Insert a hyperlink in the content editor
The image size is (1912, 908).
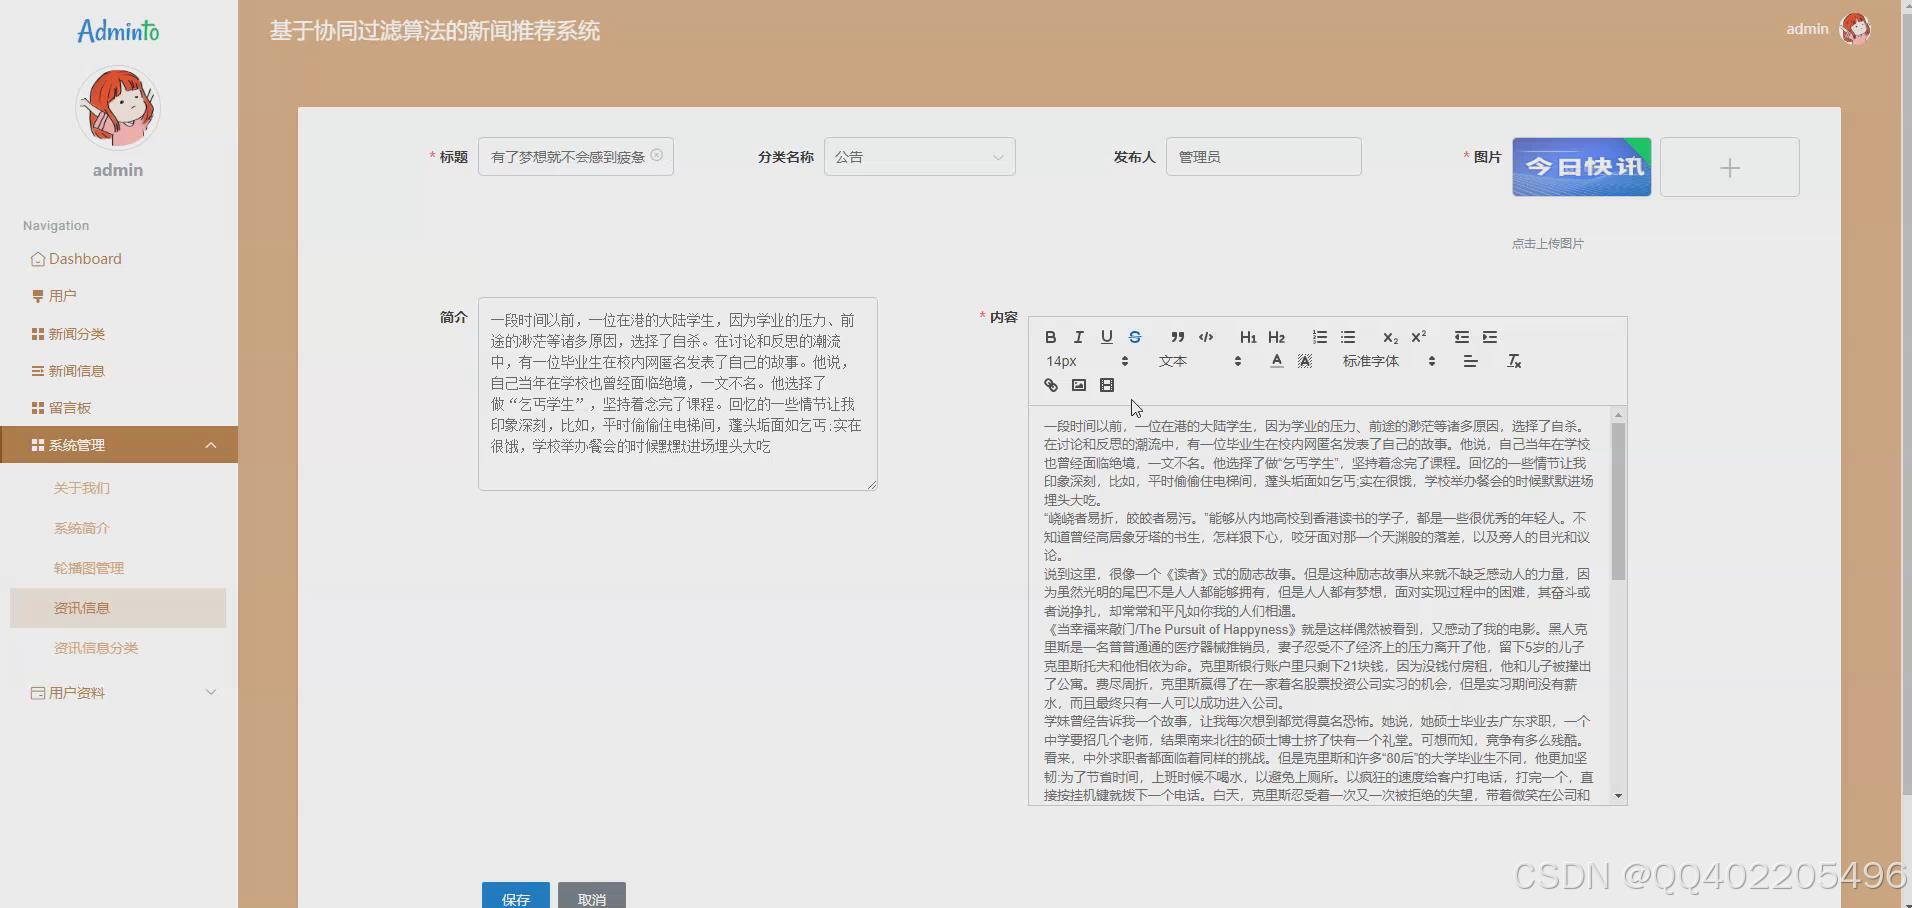(1050, 385)
